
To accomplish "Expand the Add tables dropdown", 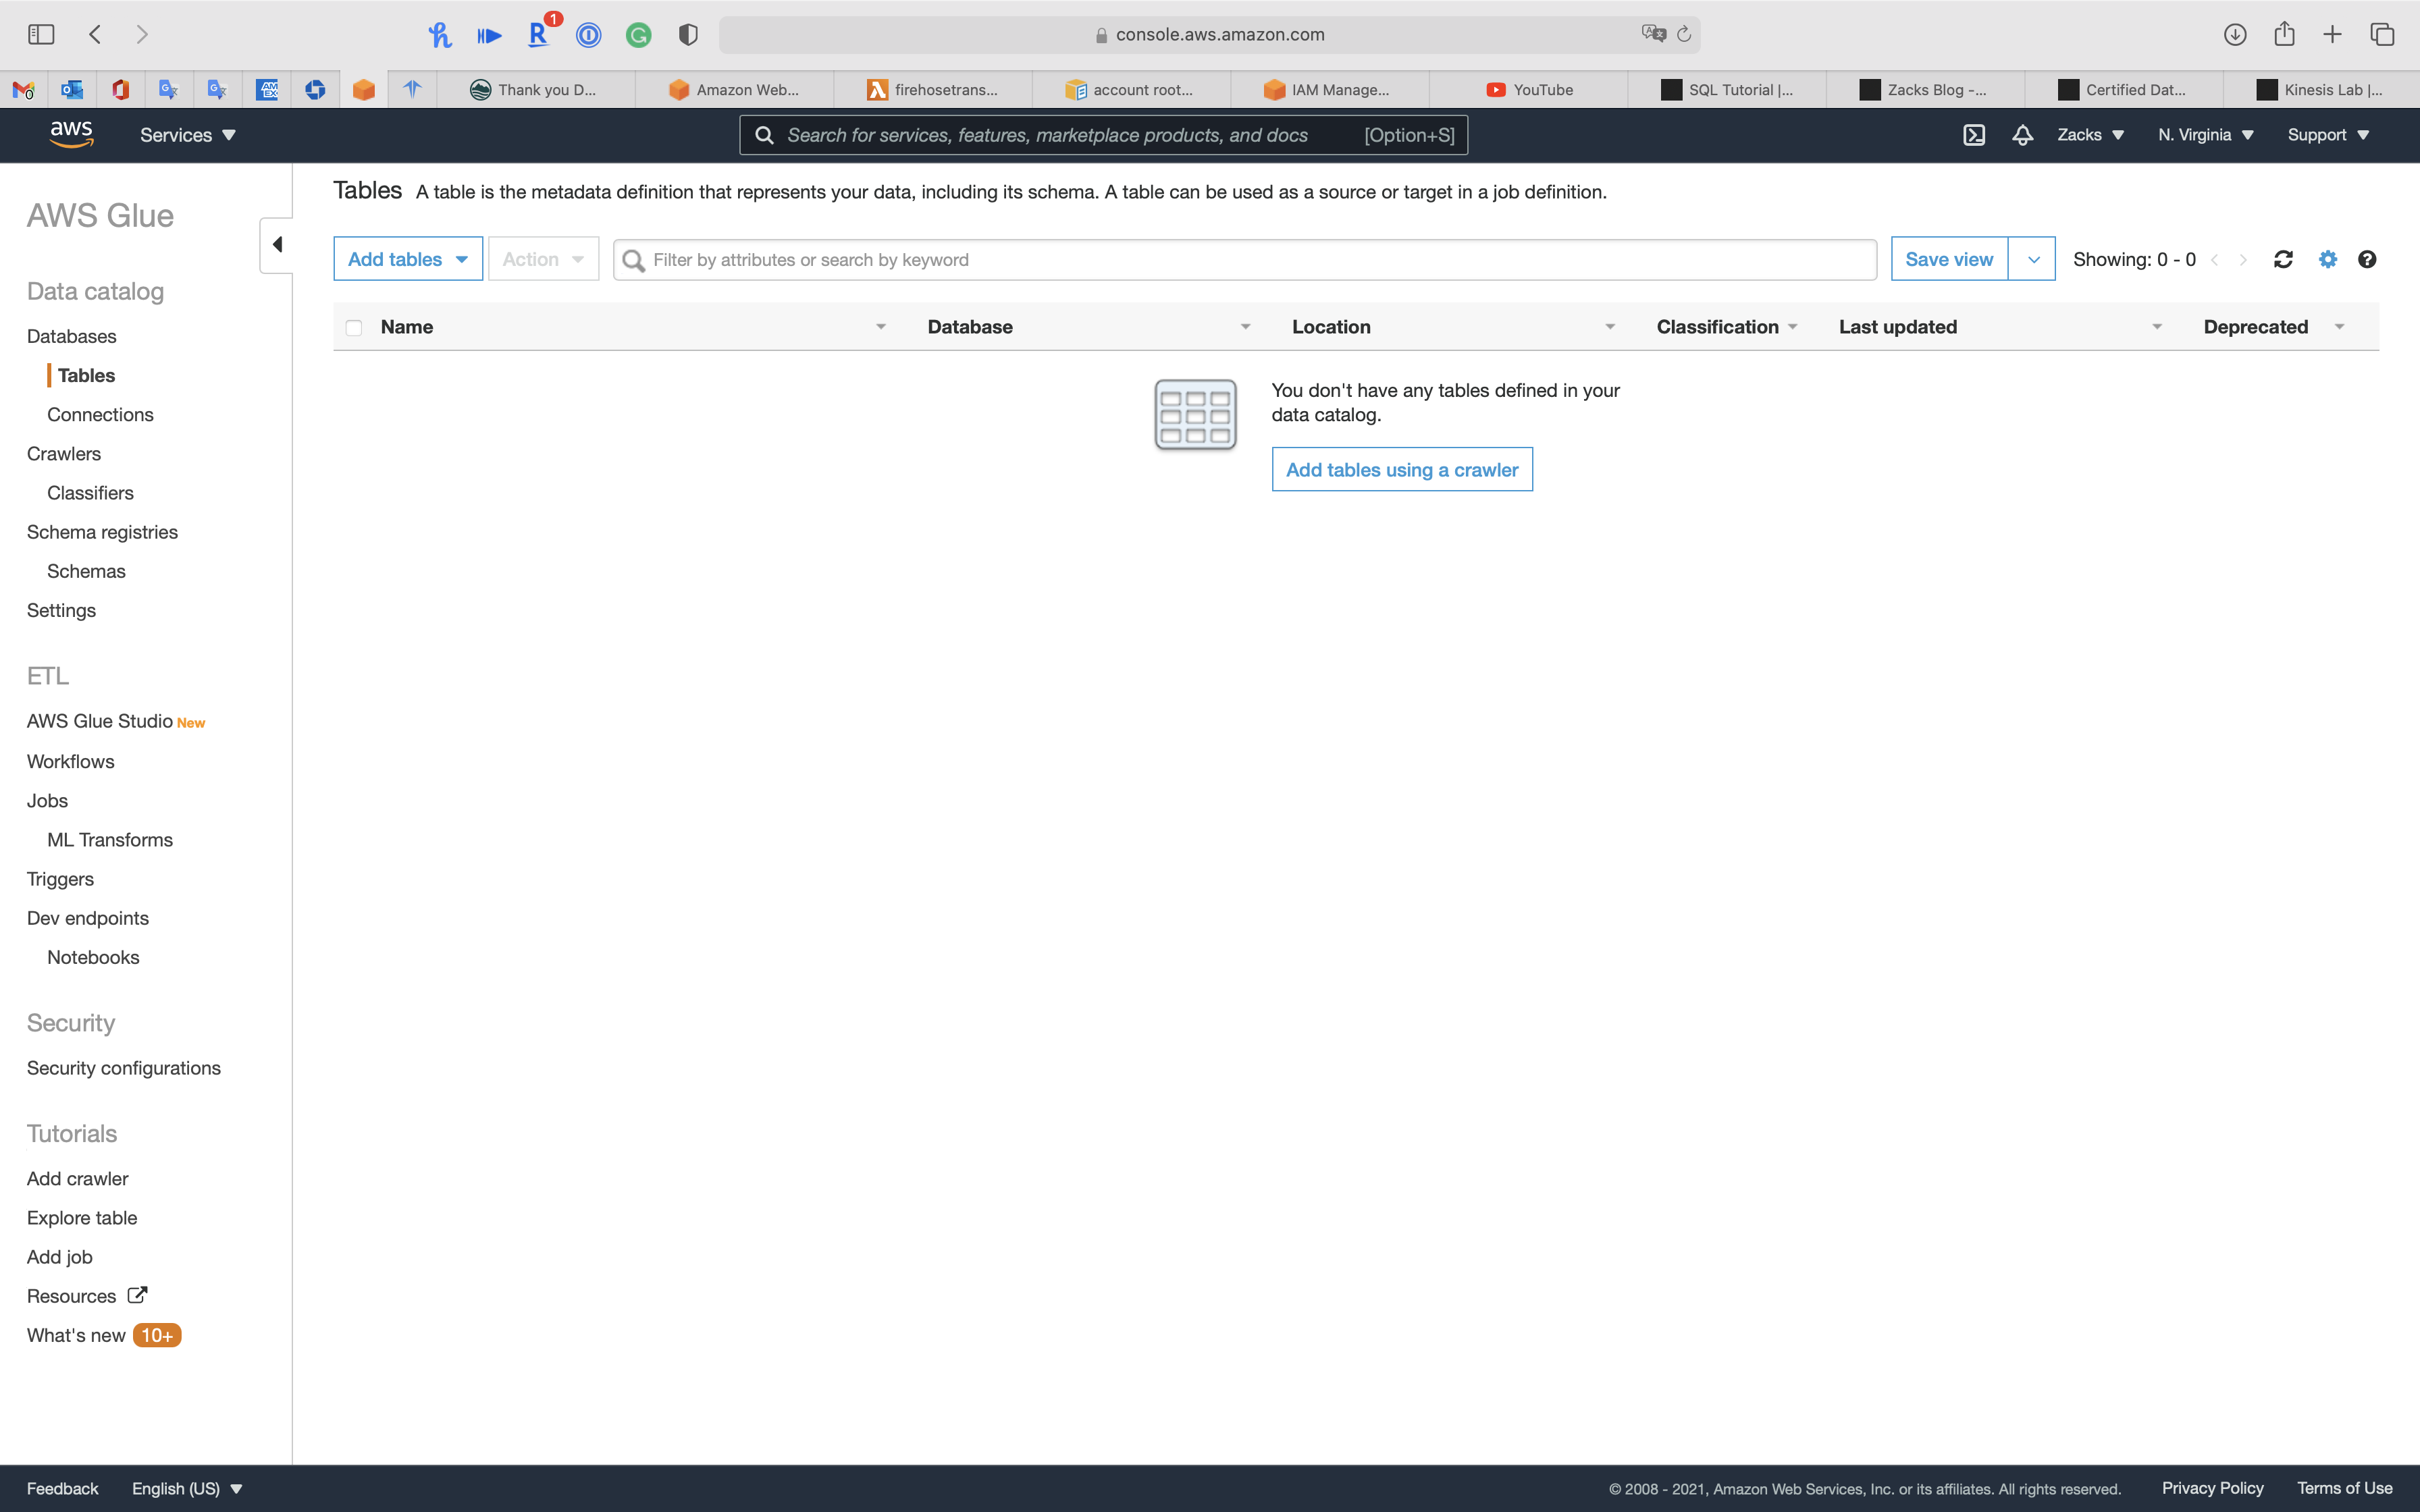I will point(408,260).
